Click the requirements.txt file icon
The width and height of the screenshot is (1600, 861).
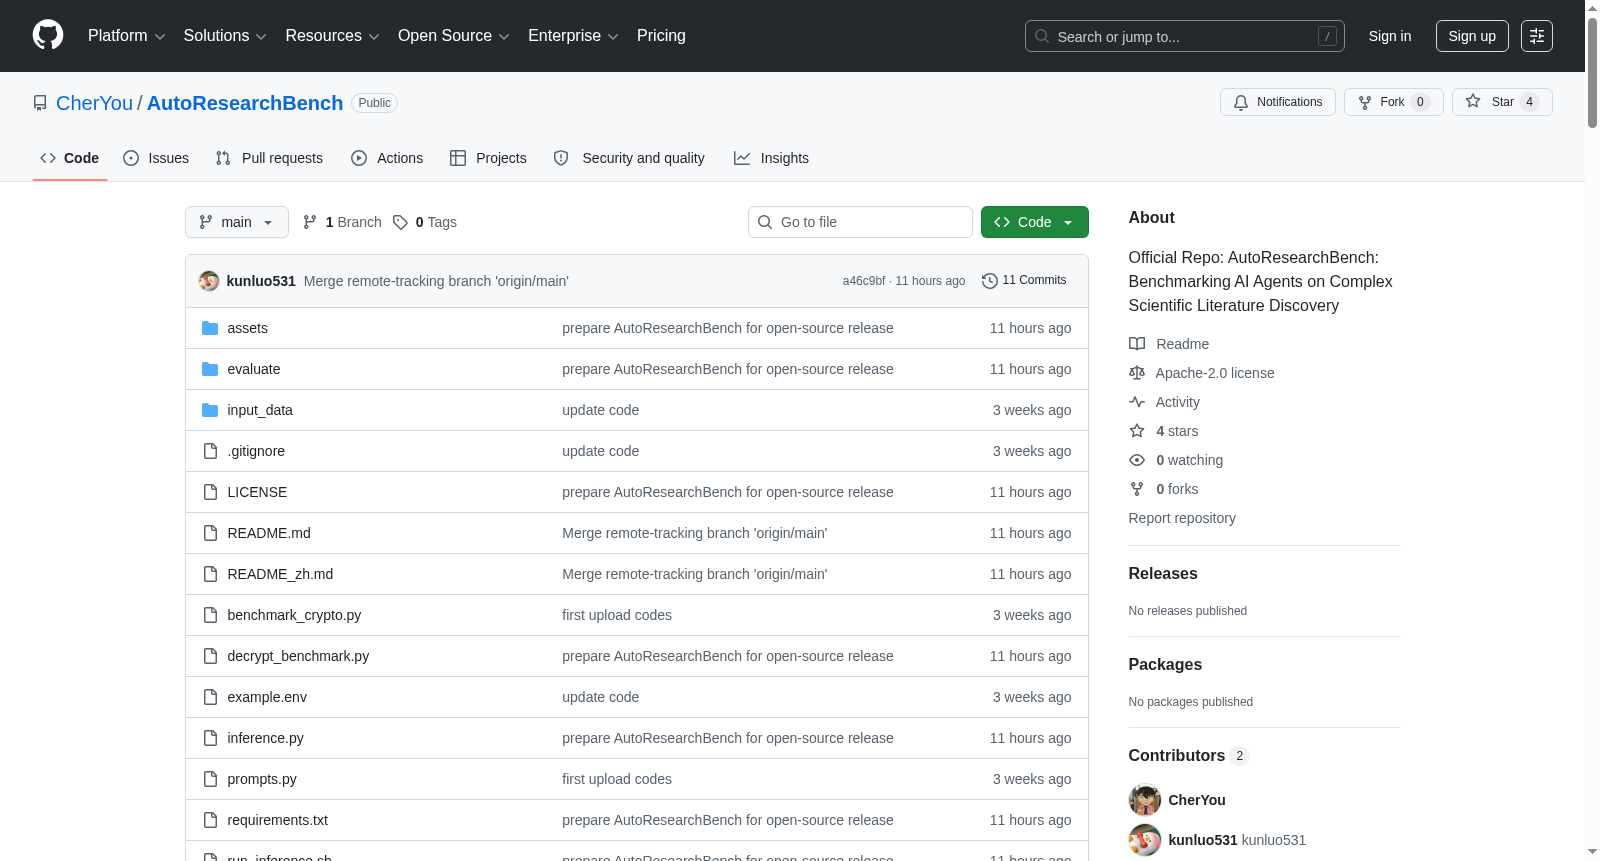210,820
